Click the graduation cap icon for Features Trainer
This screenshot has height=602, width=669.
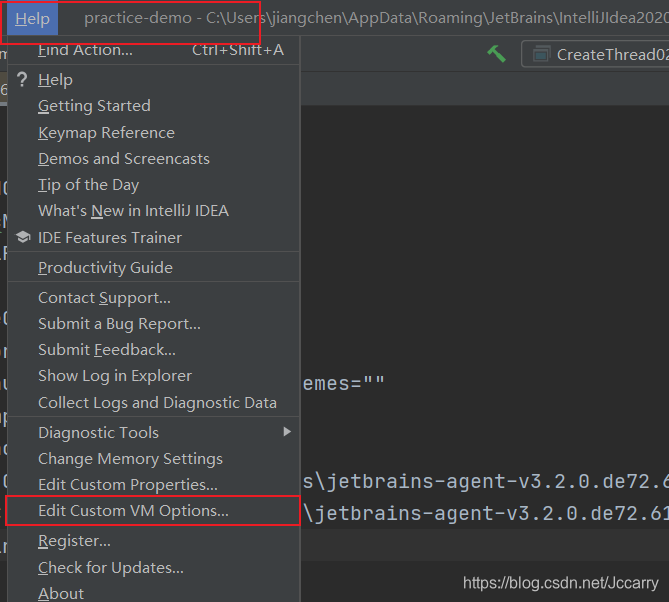point(23,237)
